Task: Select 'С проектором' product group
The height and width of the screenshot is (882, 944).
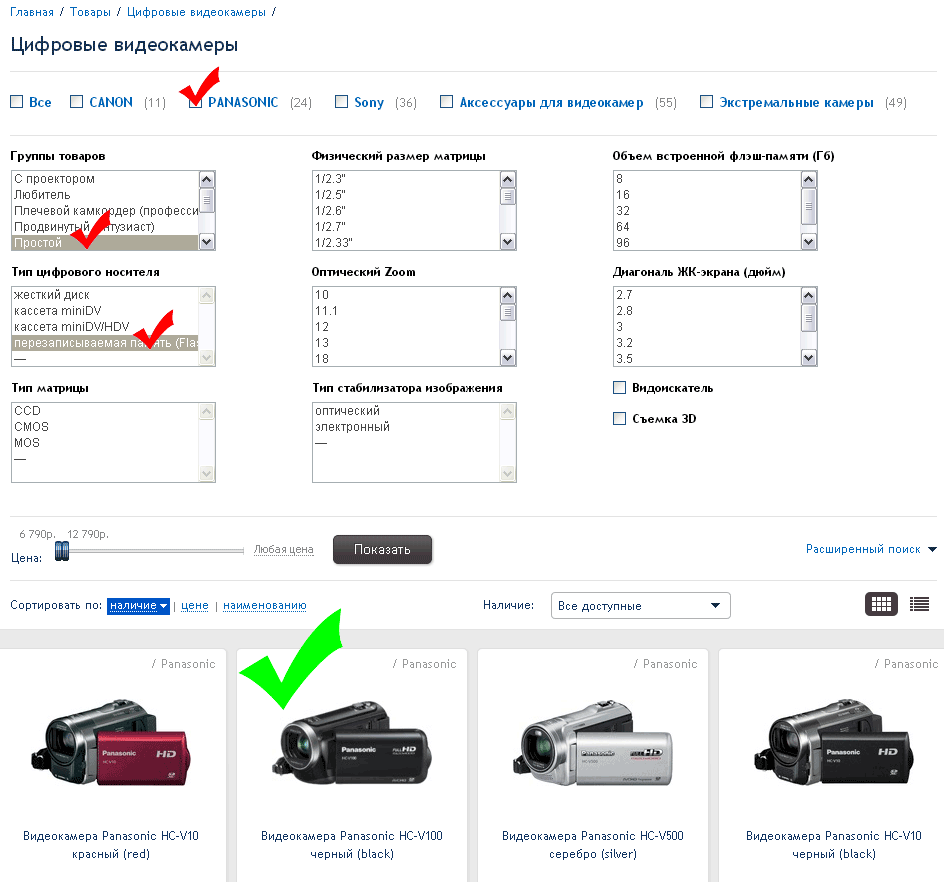Action: (105, 179)
